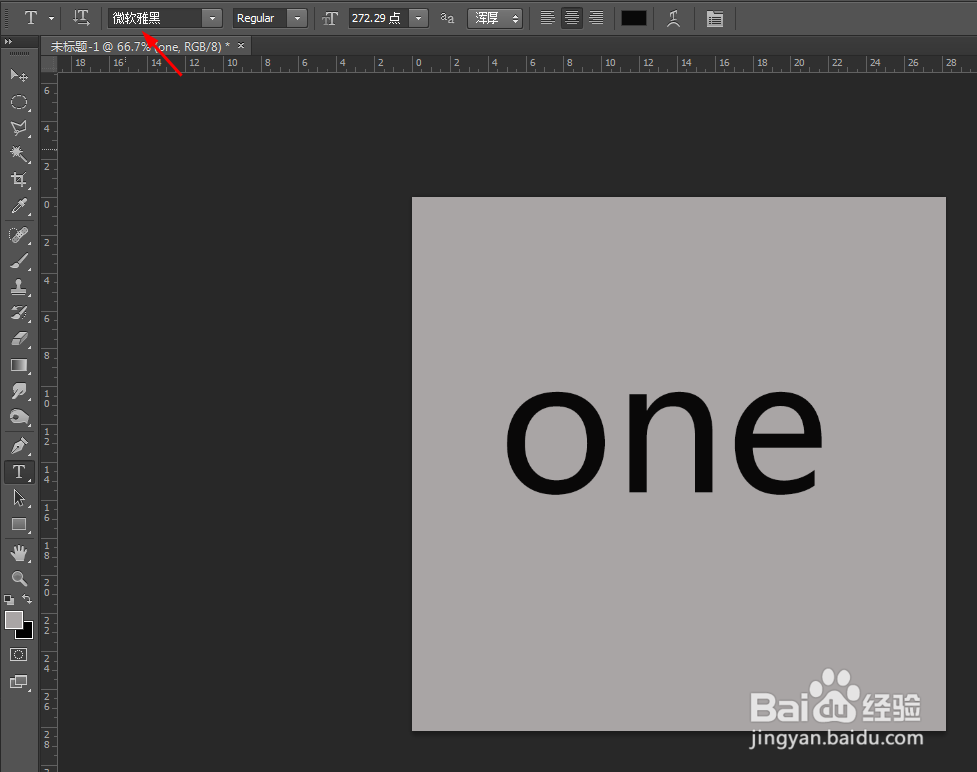
Task: Open the tool preset picker arrow
Action: click(51, 19)
